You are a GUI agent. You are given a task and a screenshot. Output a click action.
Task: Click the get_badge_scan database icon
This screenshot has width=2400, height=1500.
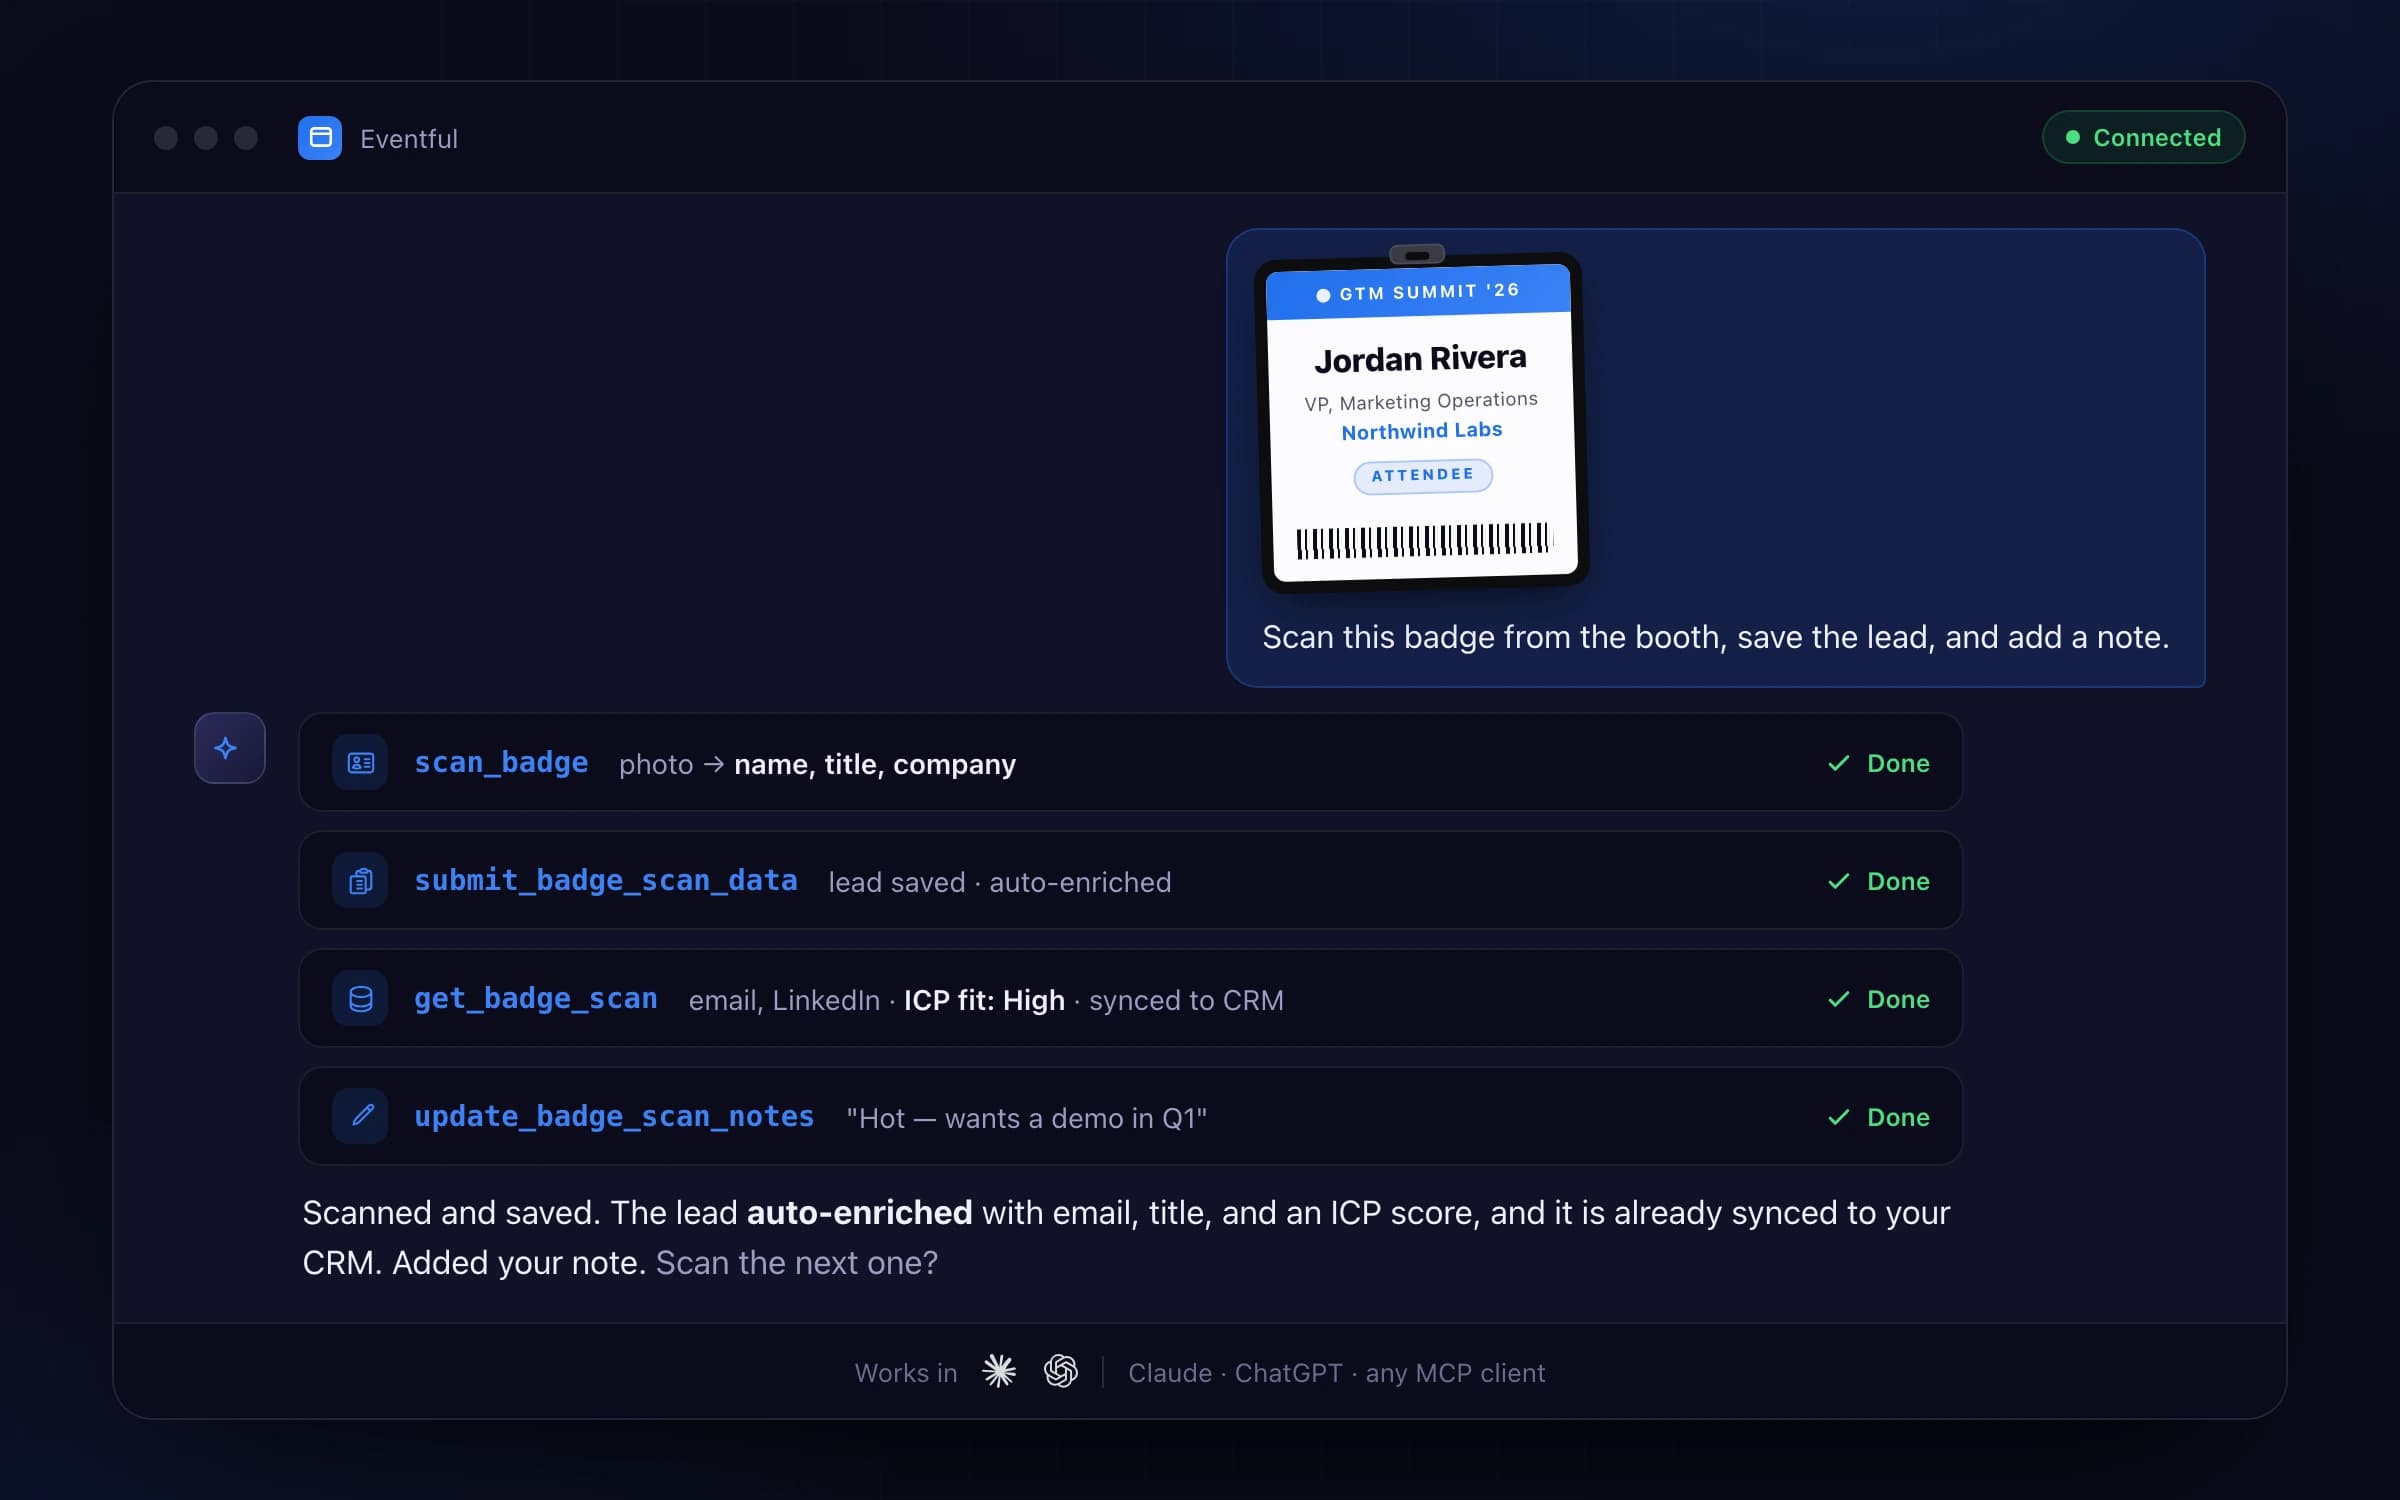point(360,999)
